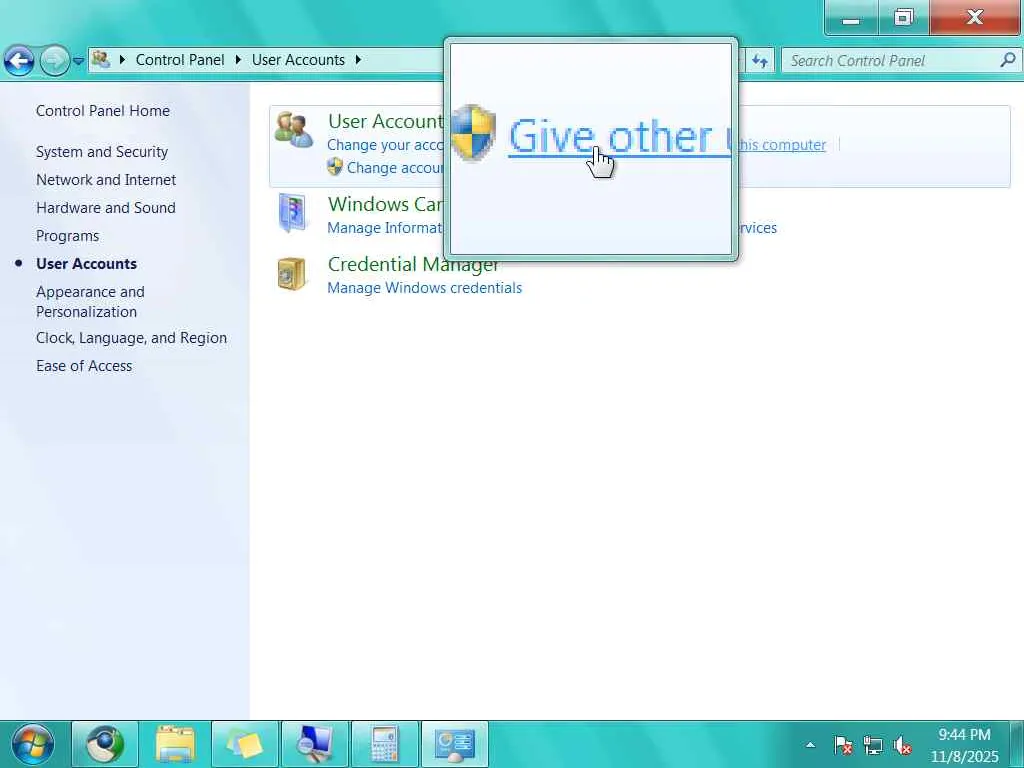Click Change your account picture link
Viewport: 1024px width, 768px height.
(x=385, y=145)
